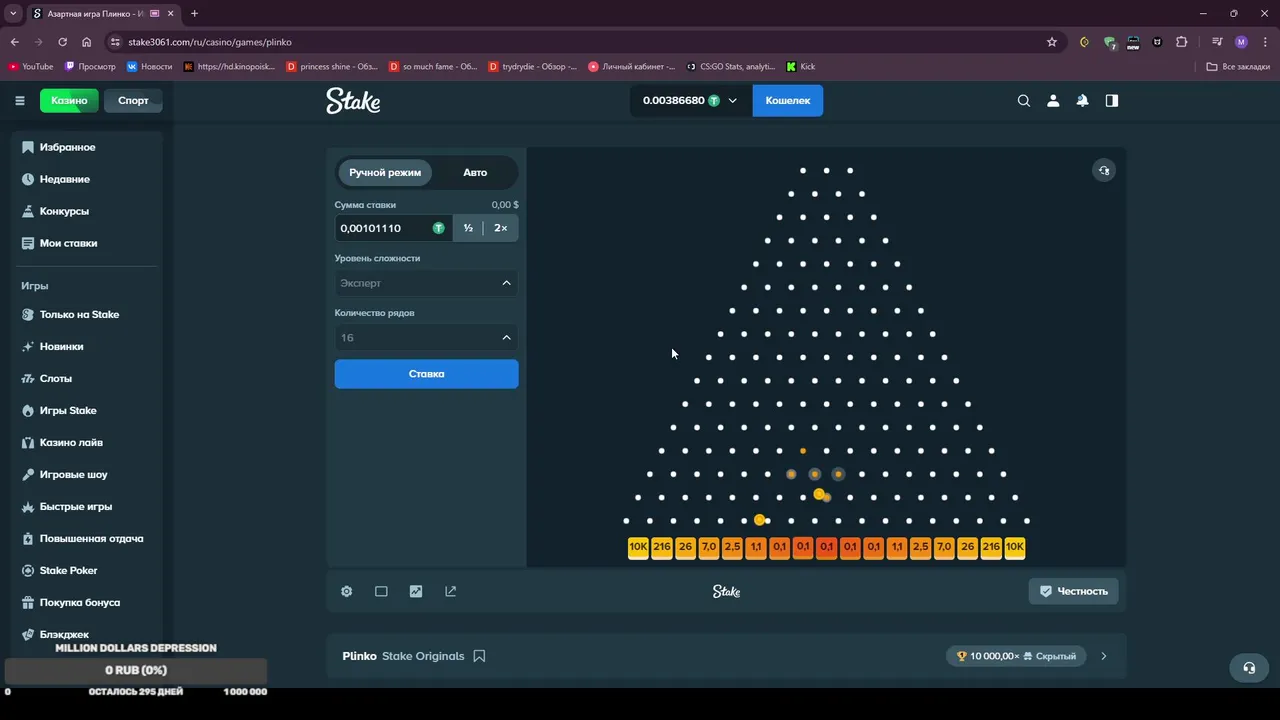Click the browser address bar URL

(x=210, y=42)
